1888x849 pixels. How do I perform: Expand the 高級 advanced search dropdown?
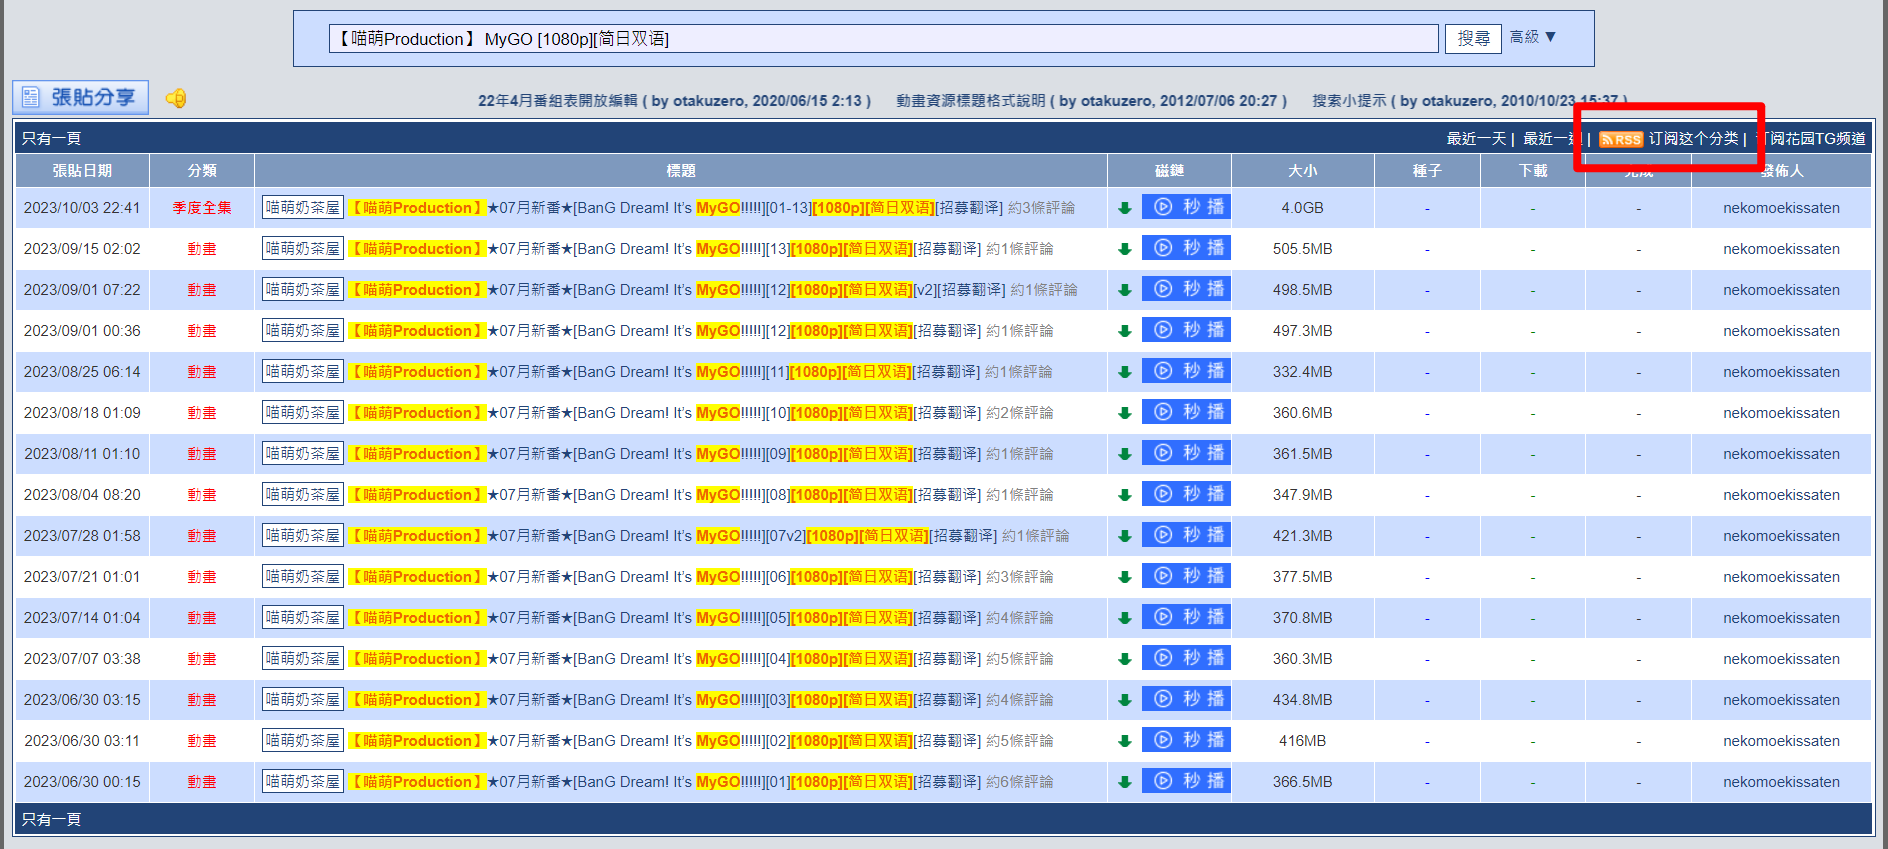click(1532, 37)
